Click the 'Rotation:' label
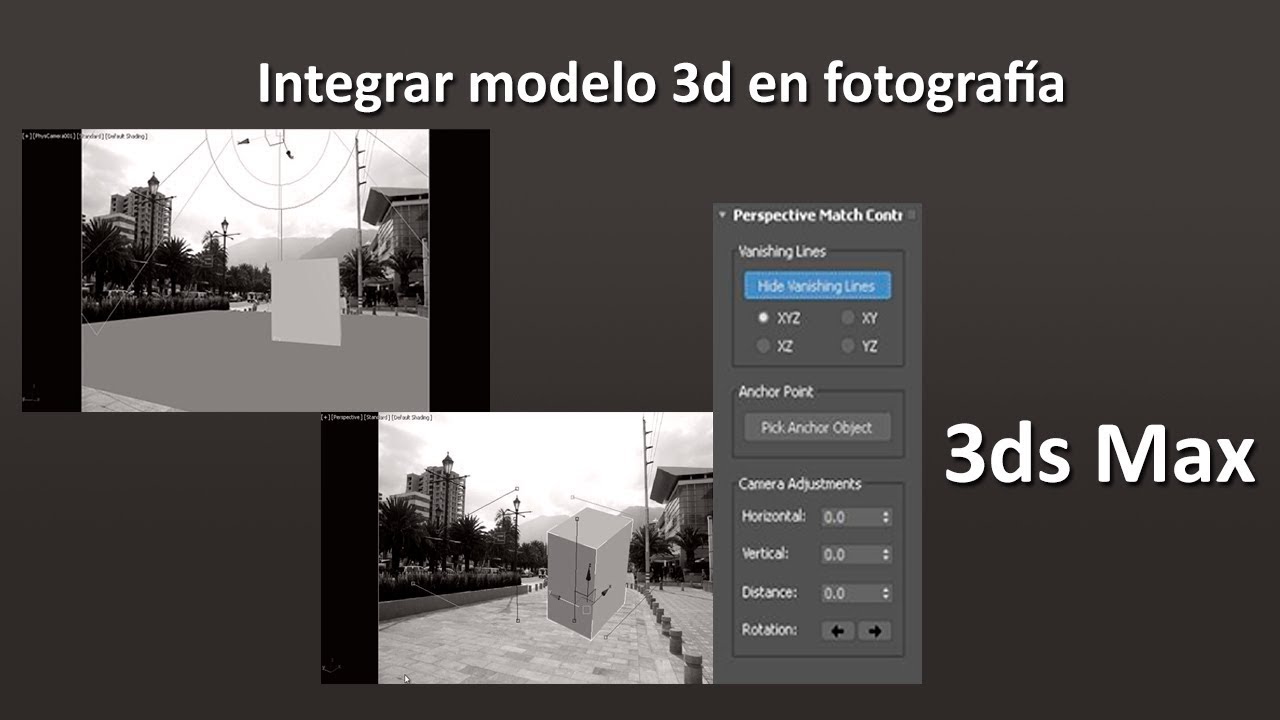Viewport: 1280px width, 720px height. [x=770, y=630]
